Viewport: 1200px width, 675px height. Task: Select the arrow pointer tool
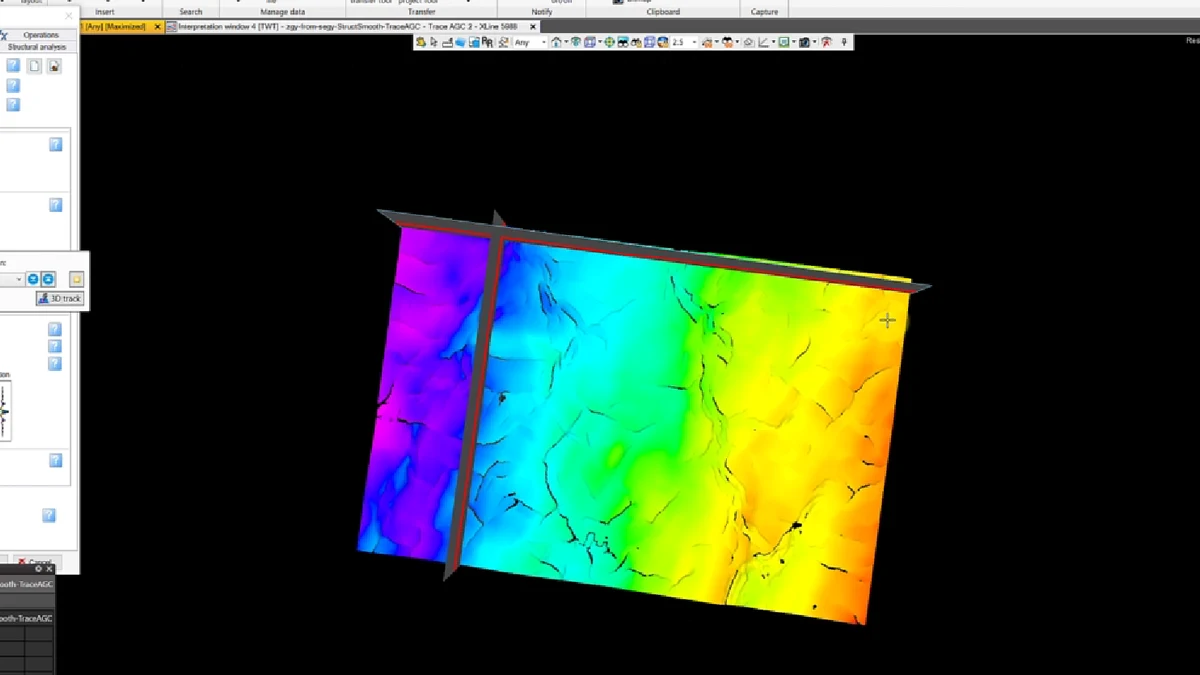coord(434,42)
